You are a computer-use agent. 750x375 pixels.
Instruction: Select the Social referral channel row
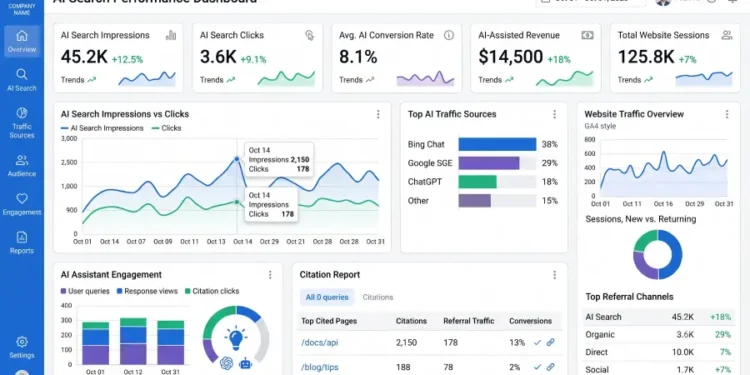[x=658, y=370]
